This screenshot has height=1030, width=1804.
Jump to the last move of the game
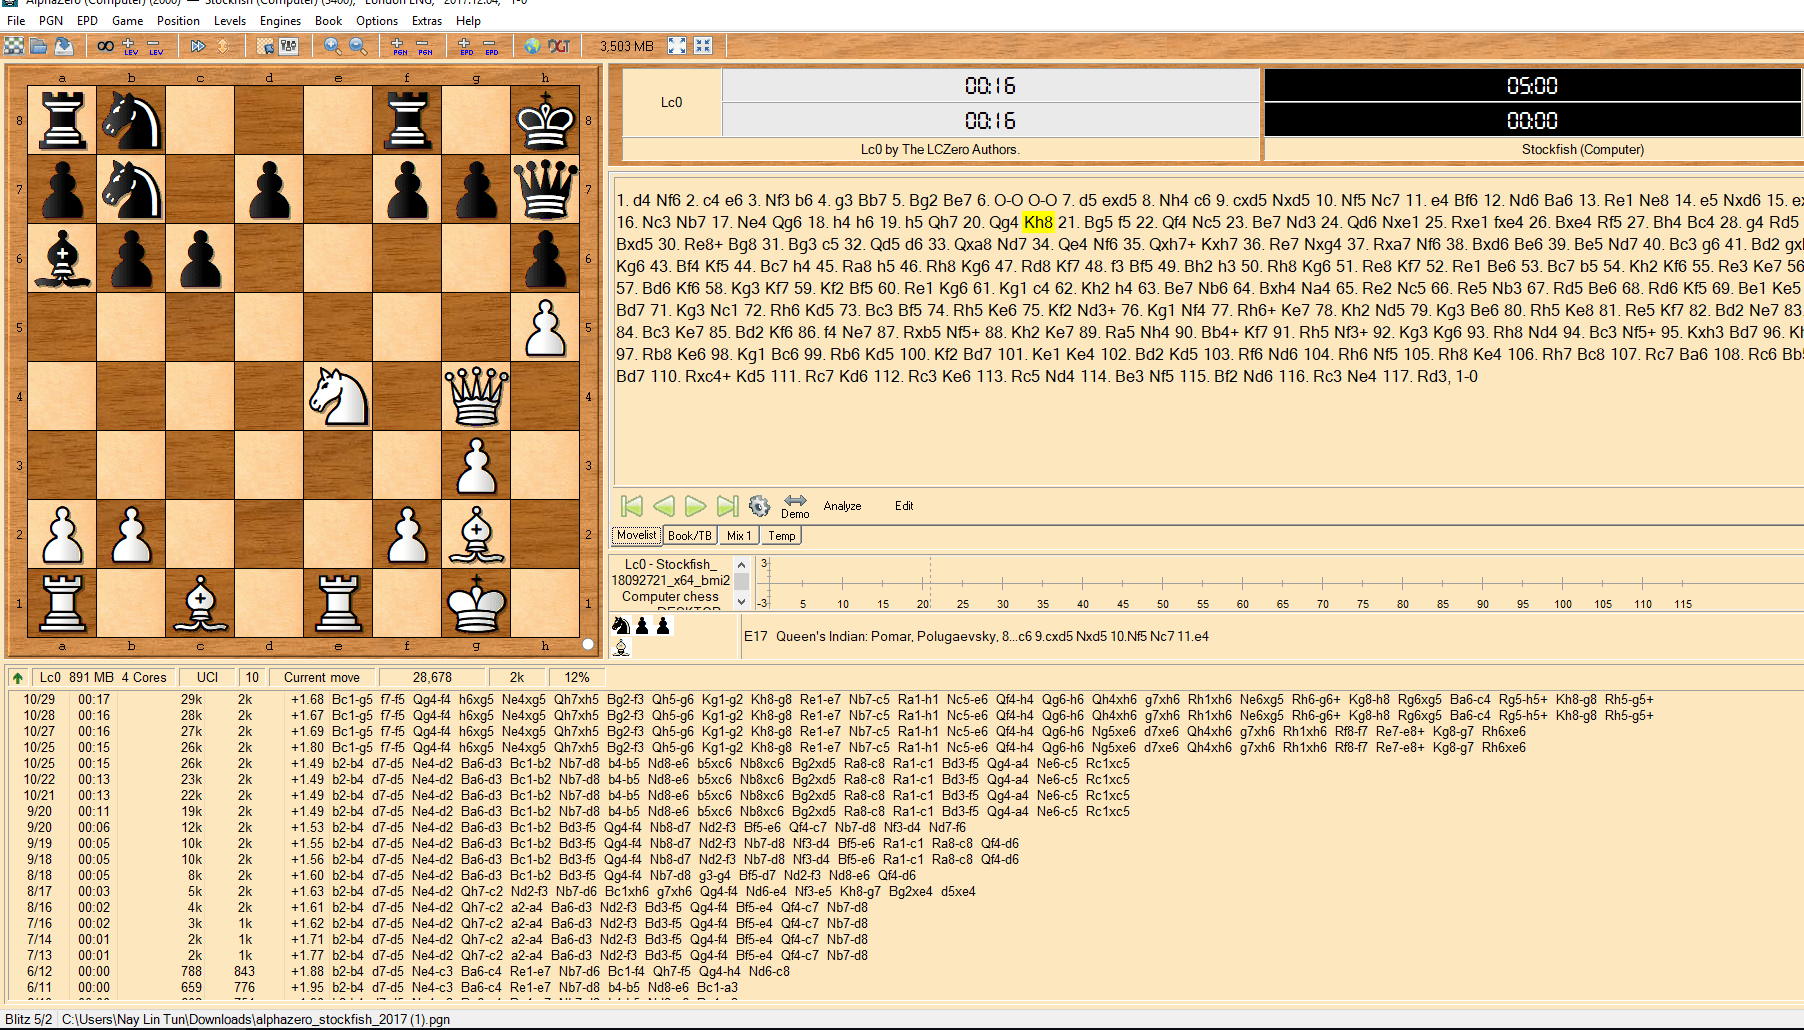[x=728, y=506]
